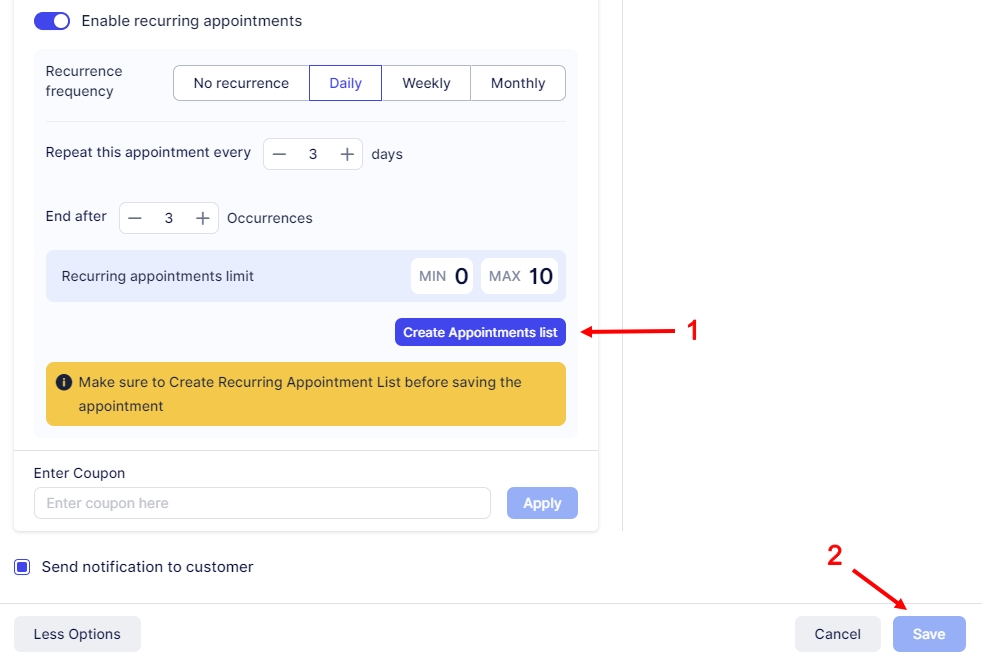Select Daily recurrence frequency

(345, 83)
